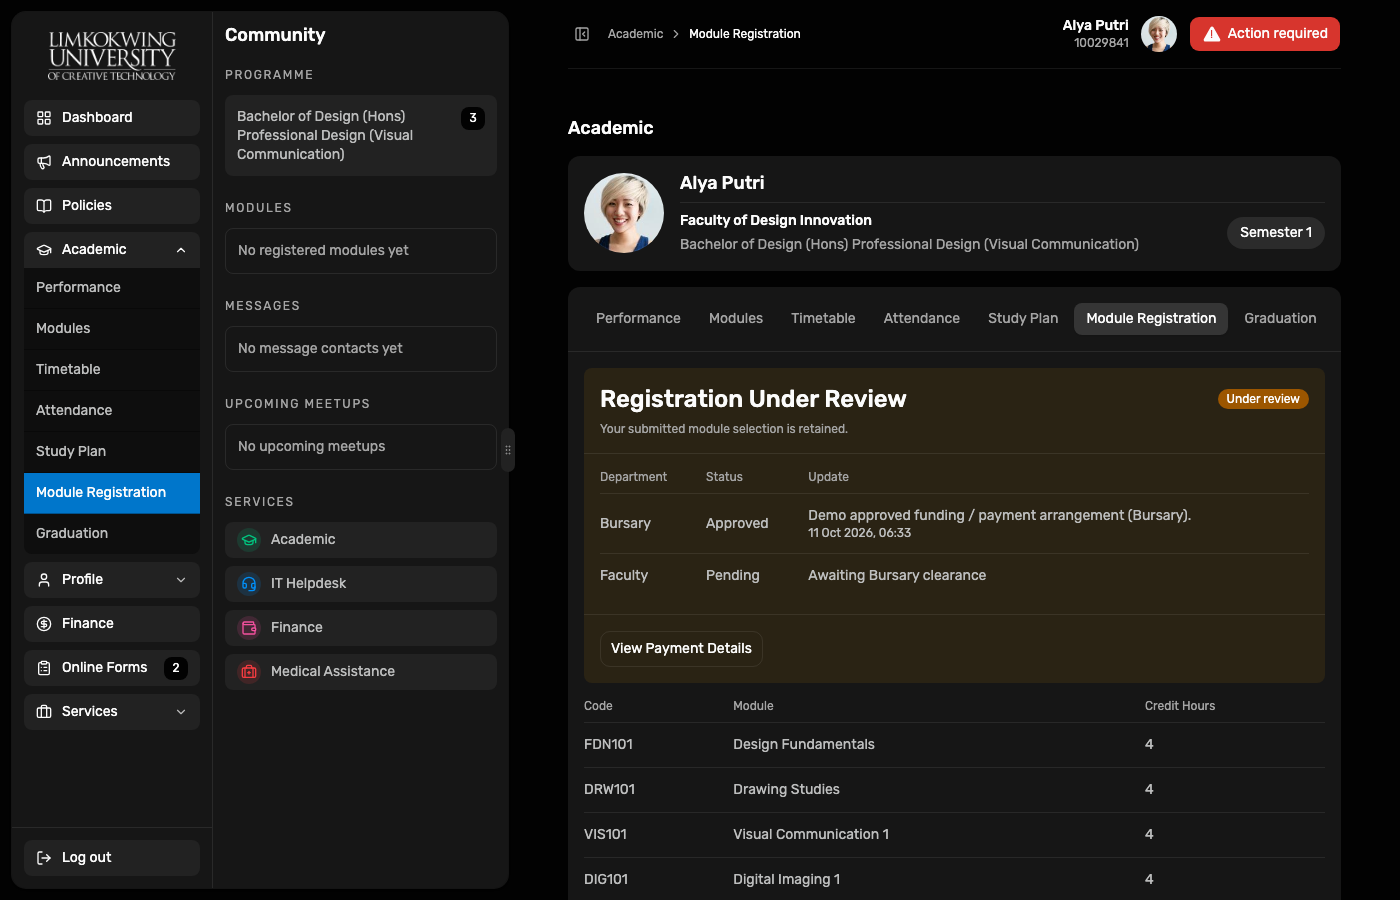Click the Bursary department row
1400x900 pixels.
[x=954, y=524]
